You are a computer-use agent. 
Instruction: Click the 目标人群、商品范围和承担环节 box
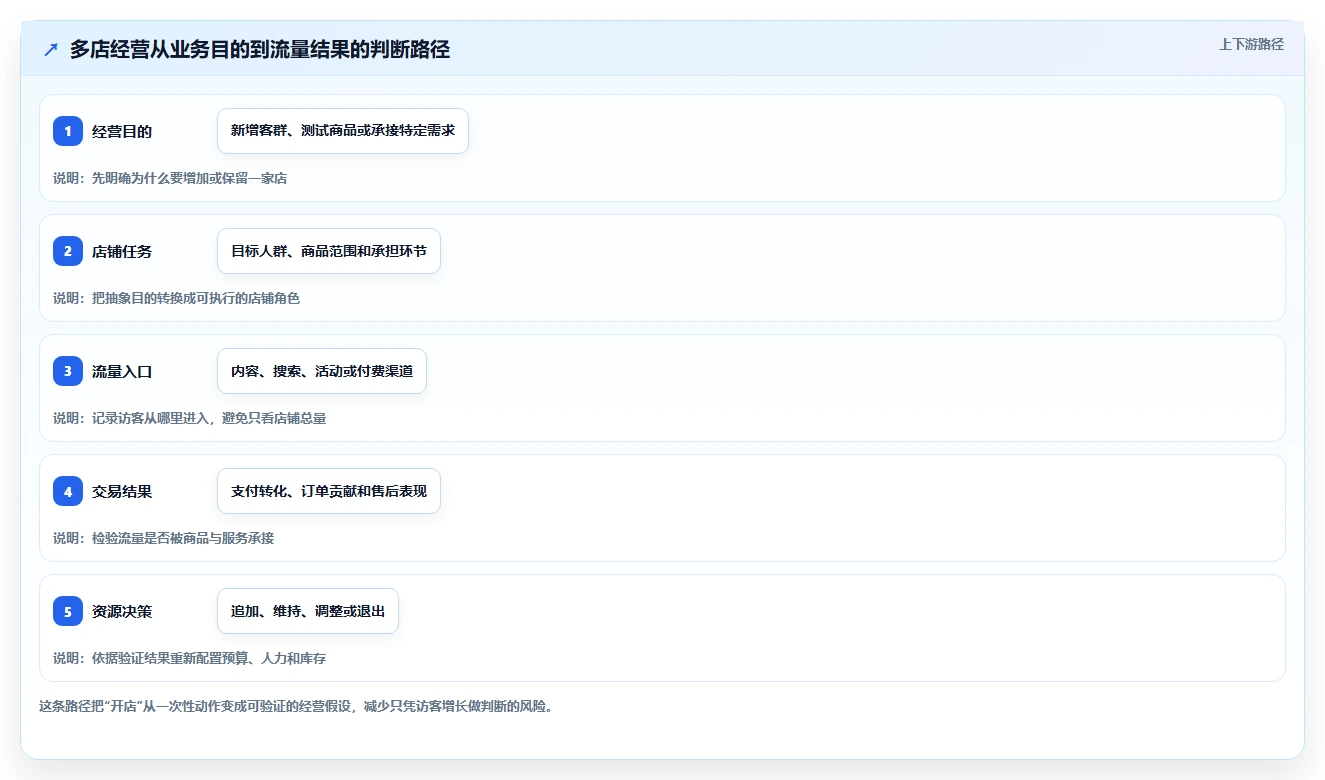[x=329, y=251]
